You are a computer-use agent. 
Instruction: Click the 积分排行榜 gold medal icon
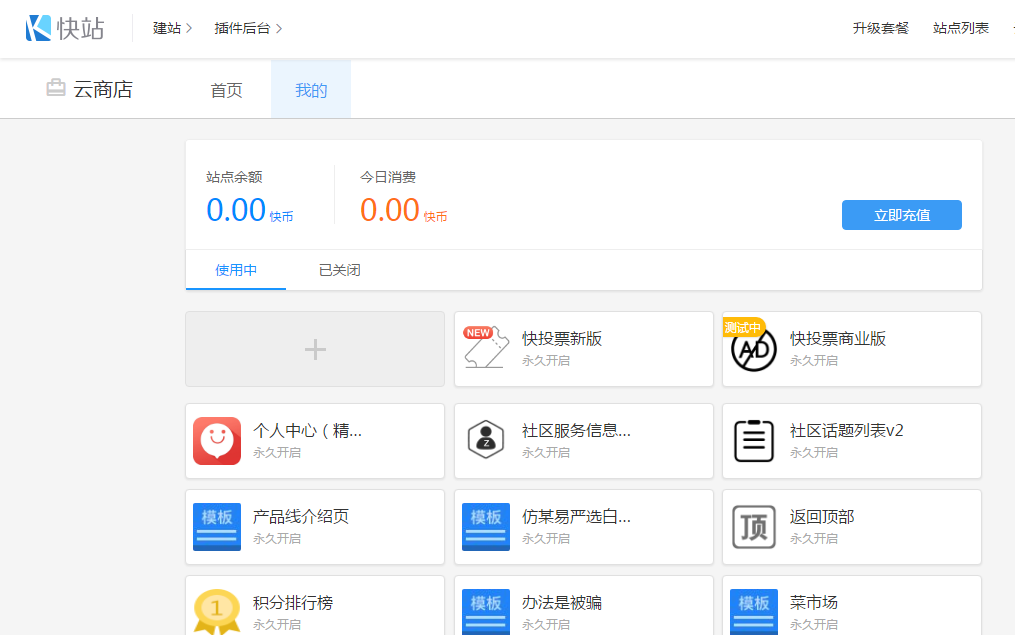[x=217, y=611]
